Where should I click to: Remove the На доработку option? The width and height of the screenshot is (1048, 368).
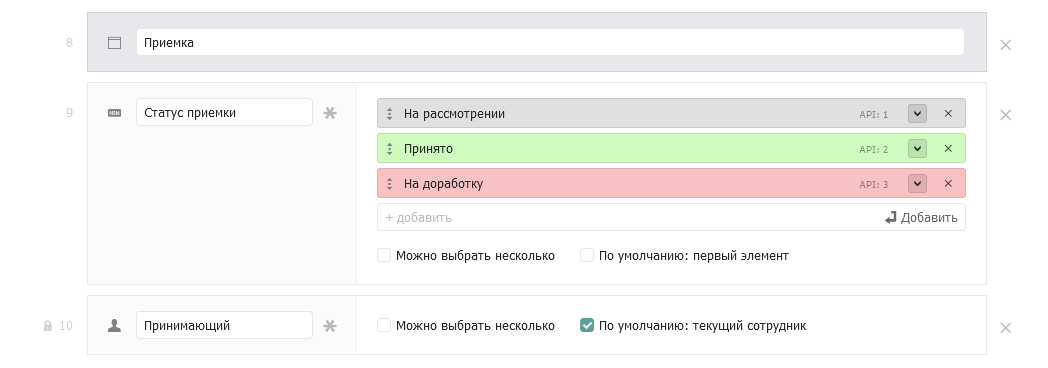pos(948,183)
